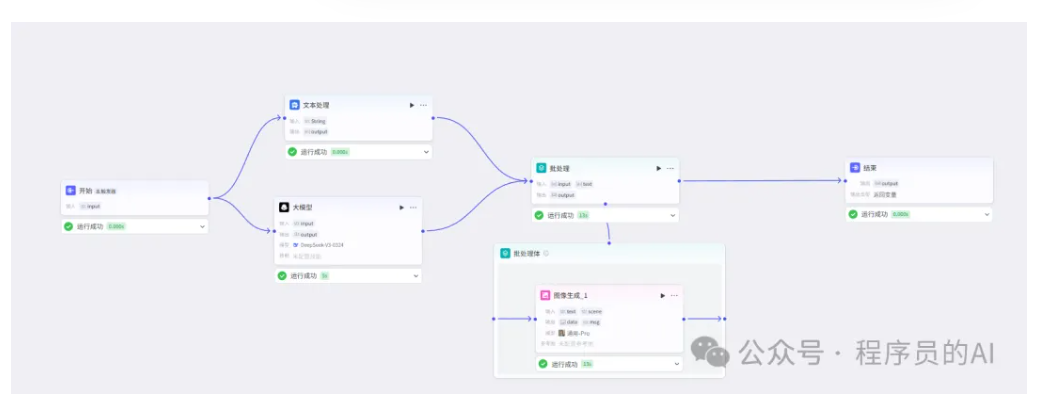Click the 图像生成_1 node icon
The width and height of the screenshot is (1044, 397).
(x=545, y=295)
